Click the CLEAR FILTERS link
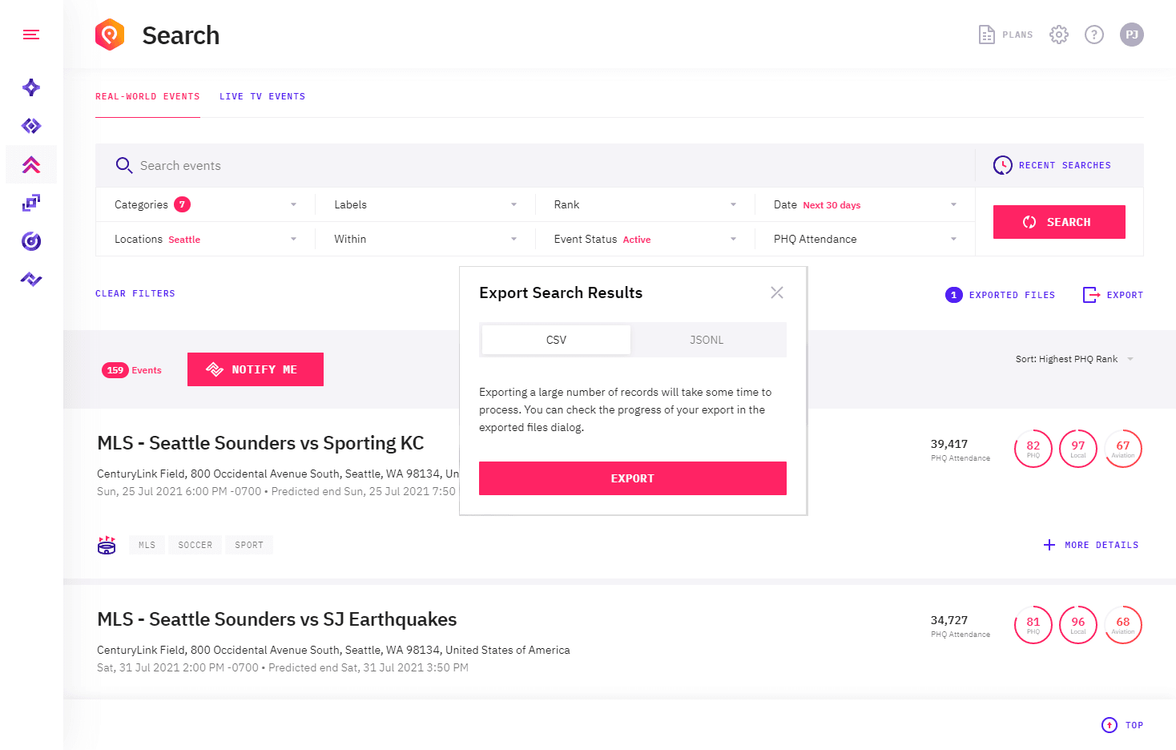 [135, 293]
